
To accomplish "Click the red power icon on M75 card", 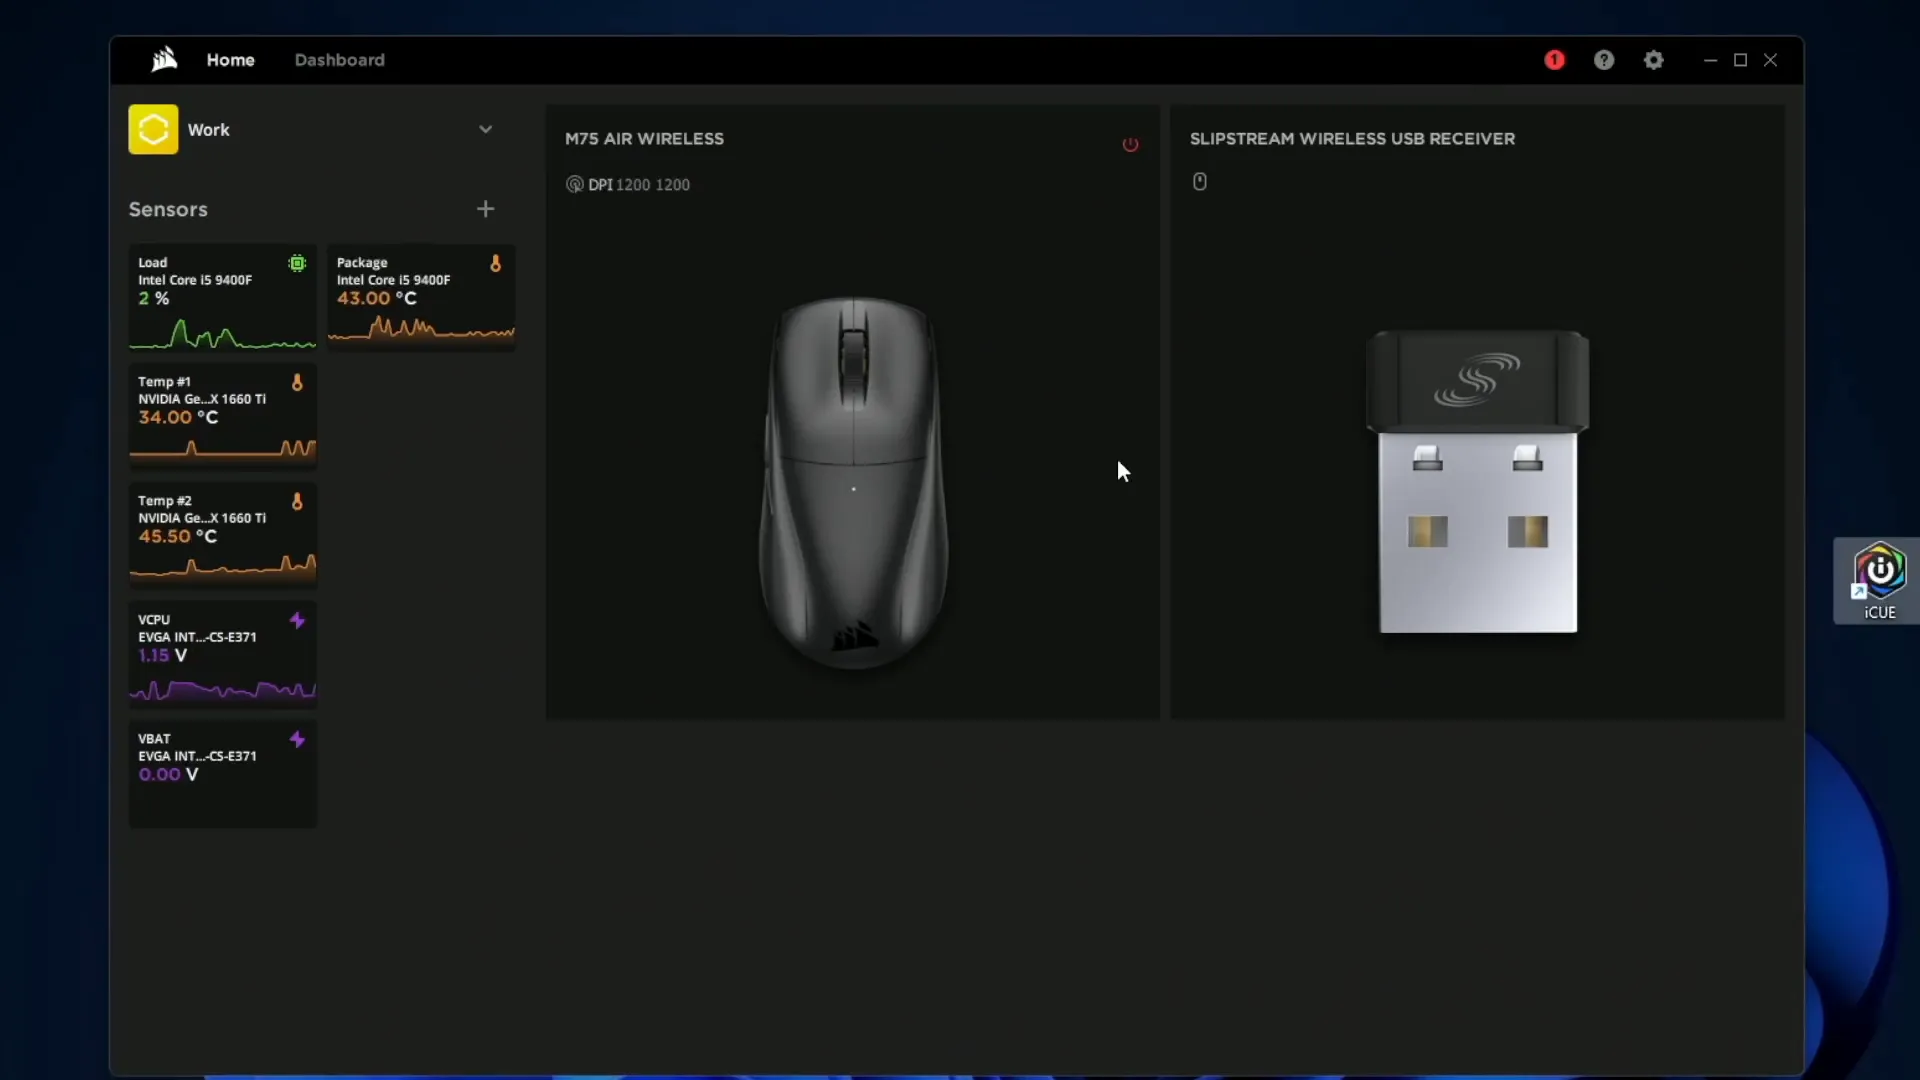I will click(x=1130, y=144).
